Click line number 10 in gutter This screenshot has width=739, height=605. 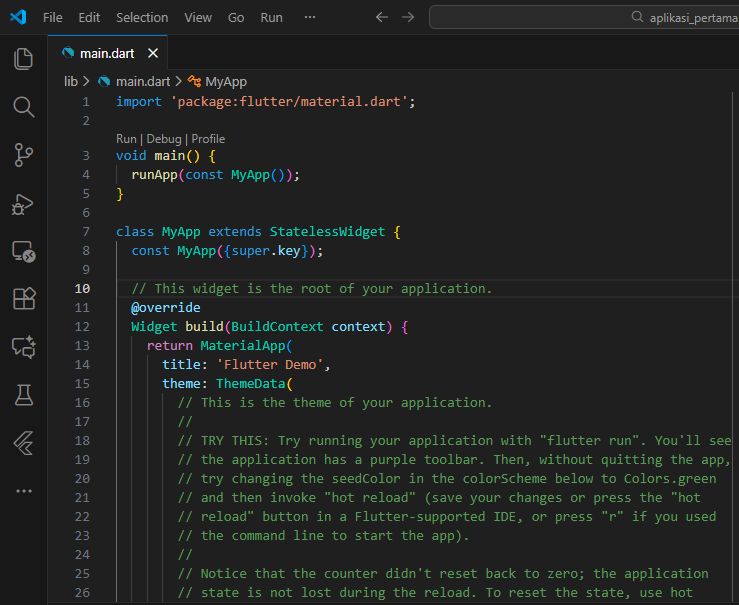pyautogui.click(x=82, y=288)
